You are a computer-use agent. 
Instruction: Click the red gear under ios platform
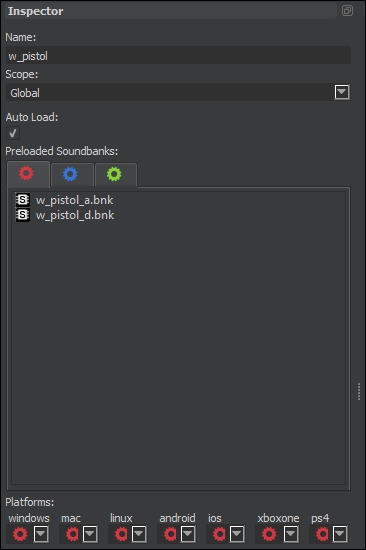[220, 534]
